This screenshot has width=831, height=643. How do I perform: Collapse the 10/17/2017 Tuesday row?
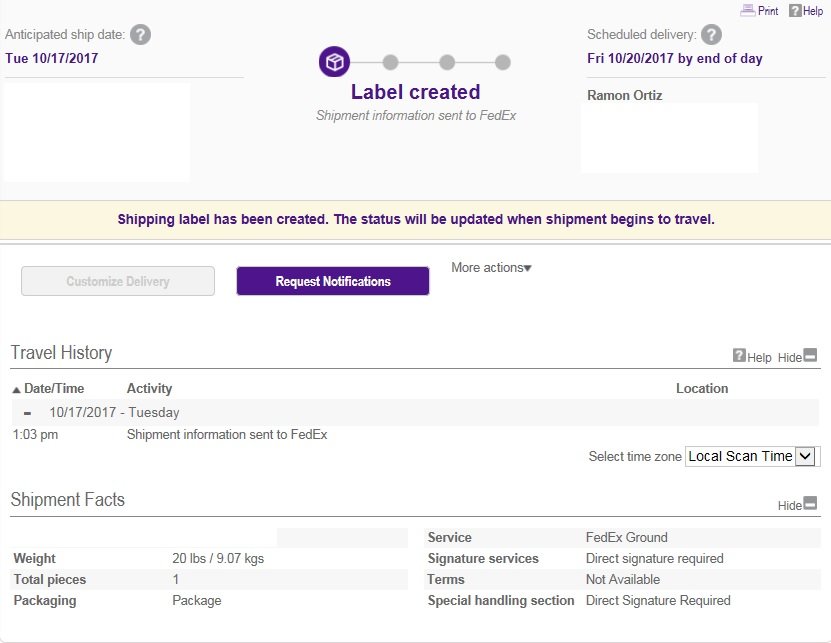tap(28, 413)
